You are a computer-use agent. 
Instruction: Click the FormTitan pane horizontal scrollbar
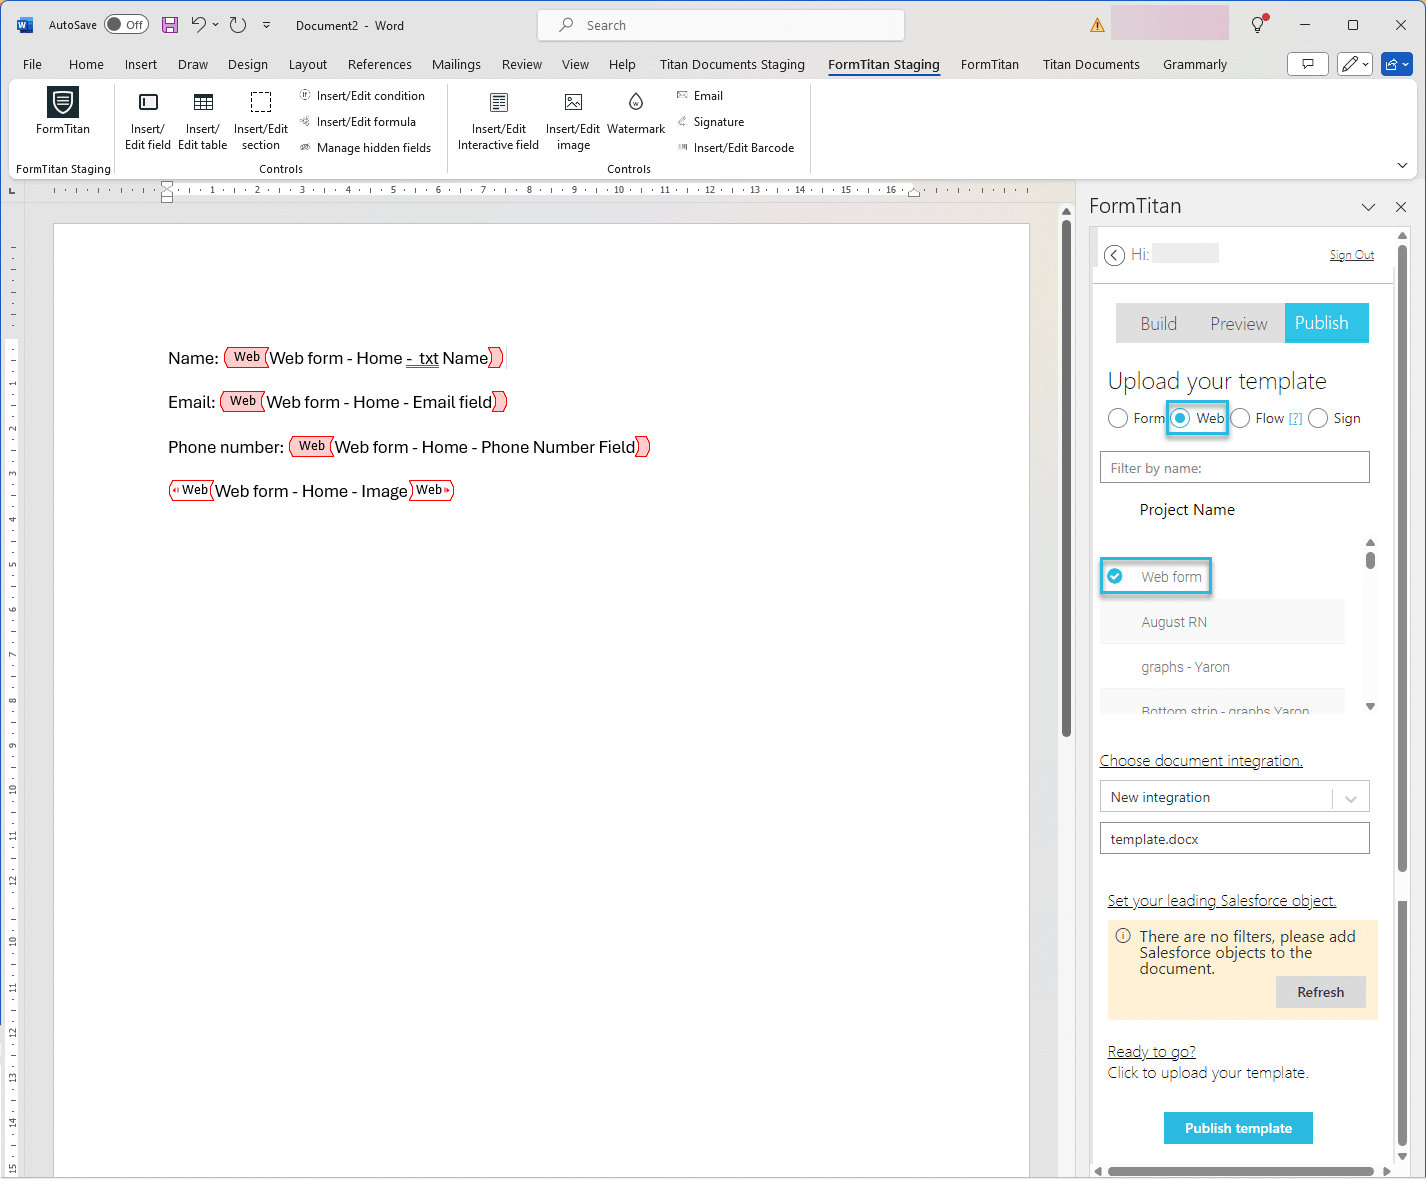tap(1240, 1171)
